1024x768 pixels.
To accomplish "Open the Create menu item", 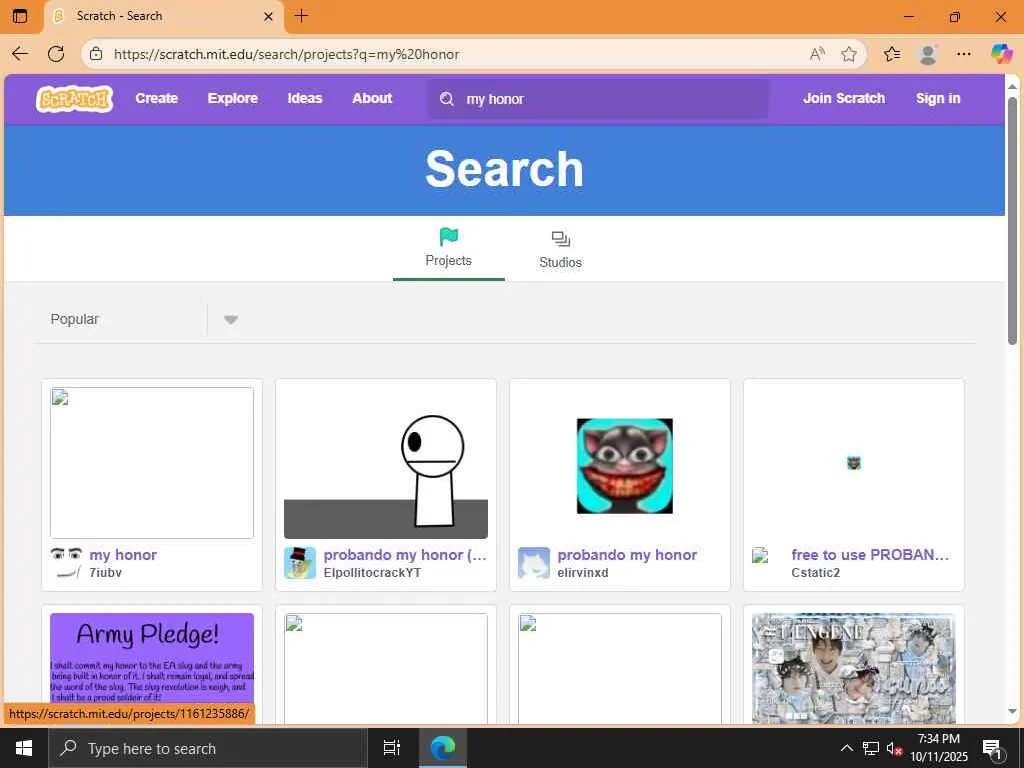I will (157, 98).
